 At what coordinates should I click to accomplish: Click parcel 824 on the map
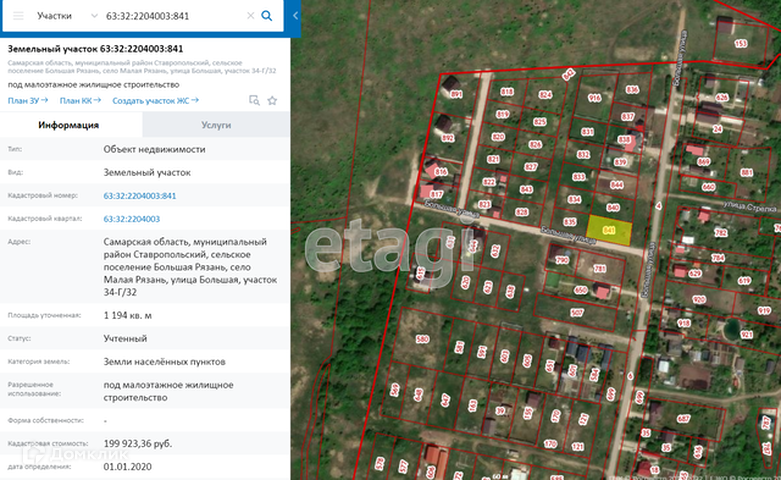click(x=545, y=95)
